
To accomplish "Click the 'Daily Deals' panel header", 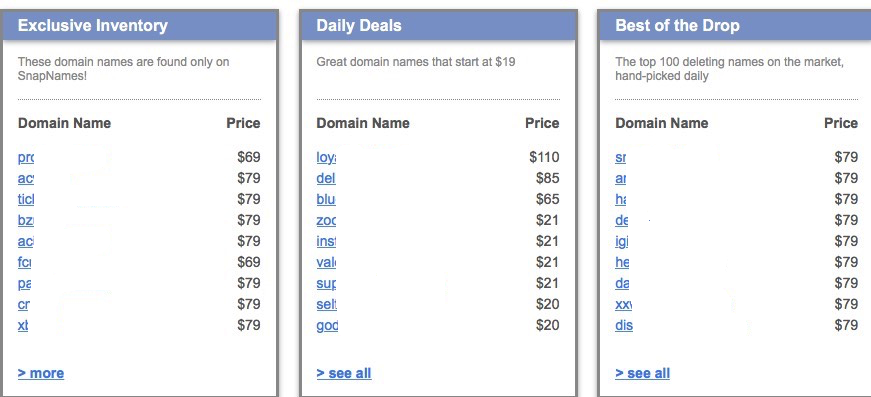I will [x=438, y=26].
